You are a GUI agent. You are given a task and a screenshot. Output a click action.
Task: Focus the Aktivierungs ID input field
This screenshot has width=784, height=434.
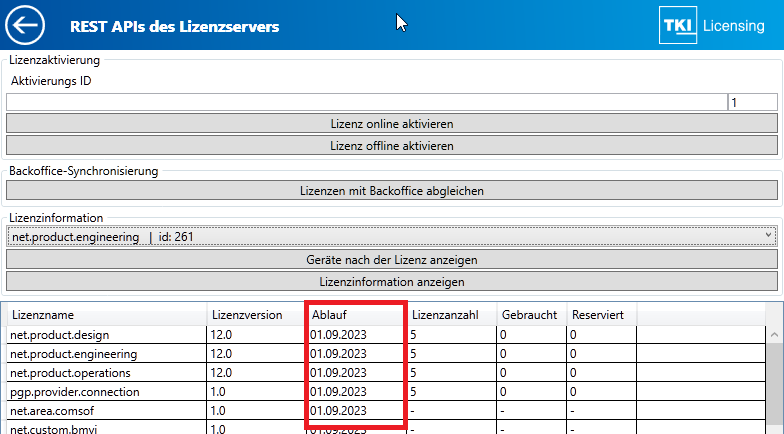(x=366, y=102)
